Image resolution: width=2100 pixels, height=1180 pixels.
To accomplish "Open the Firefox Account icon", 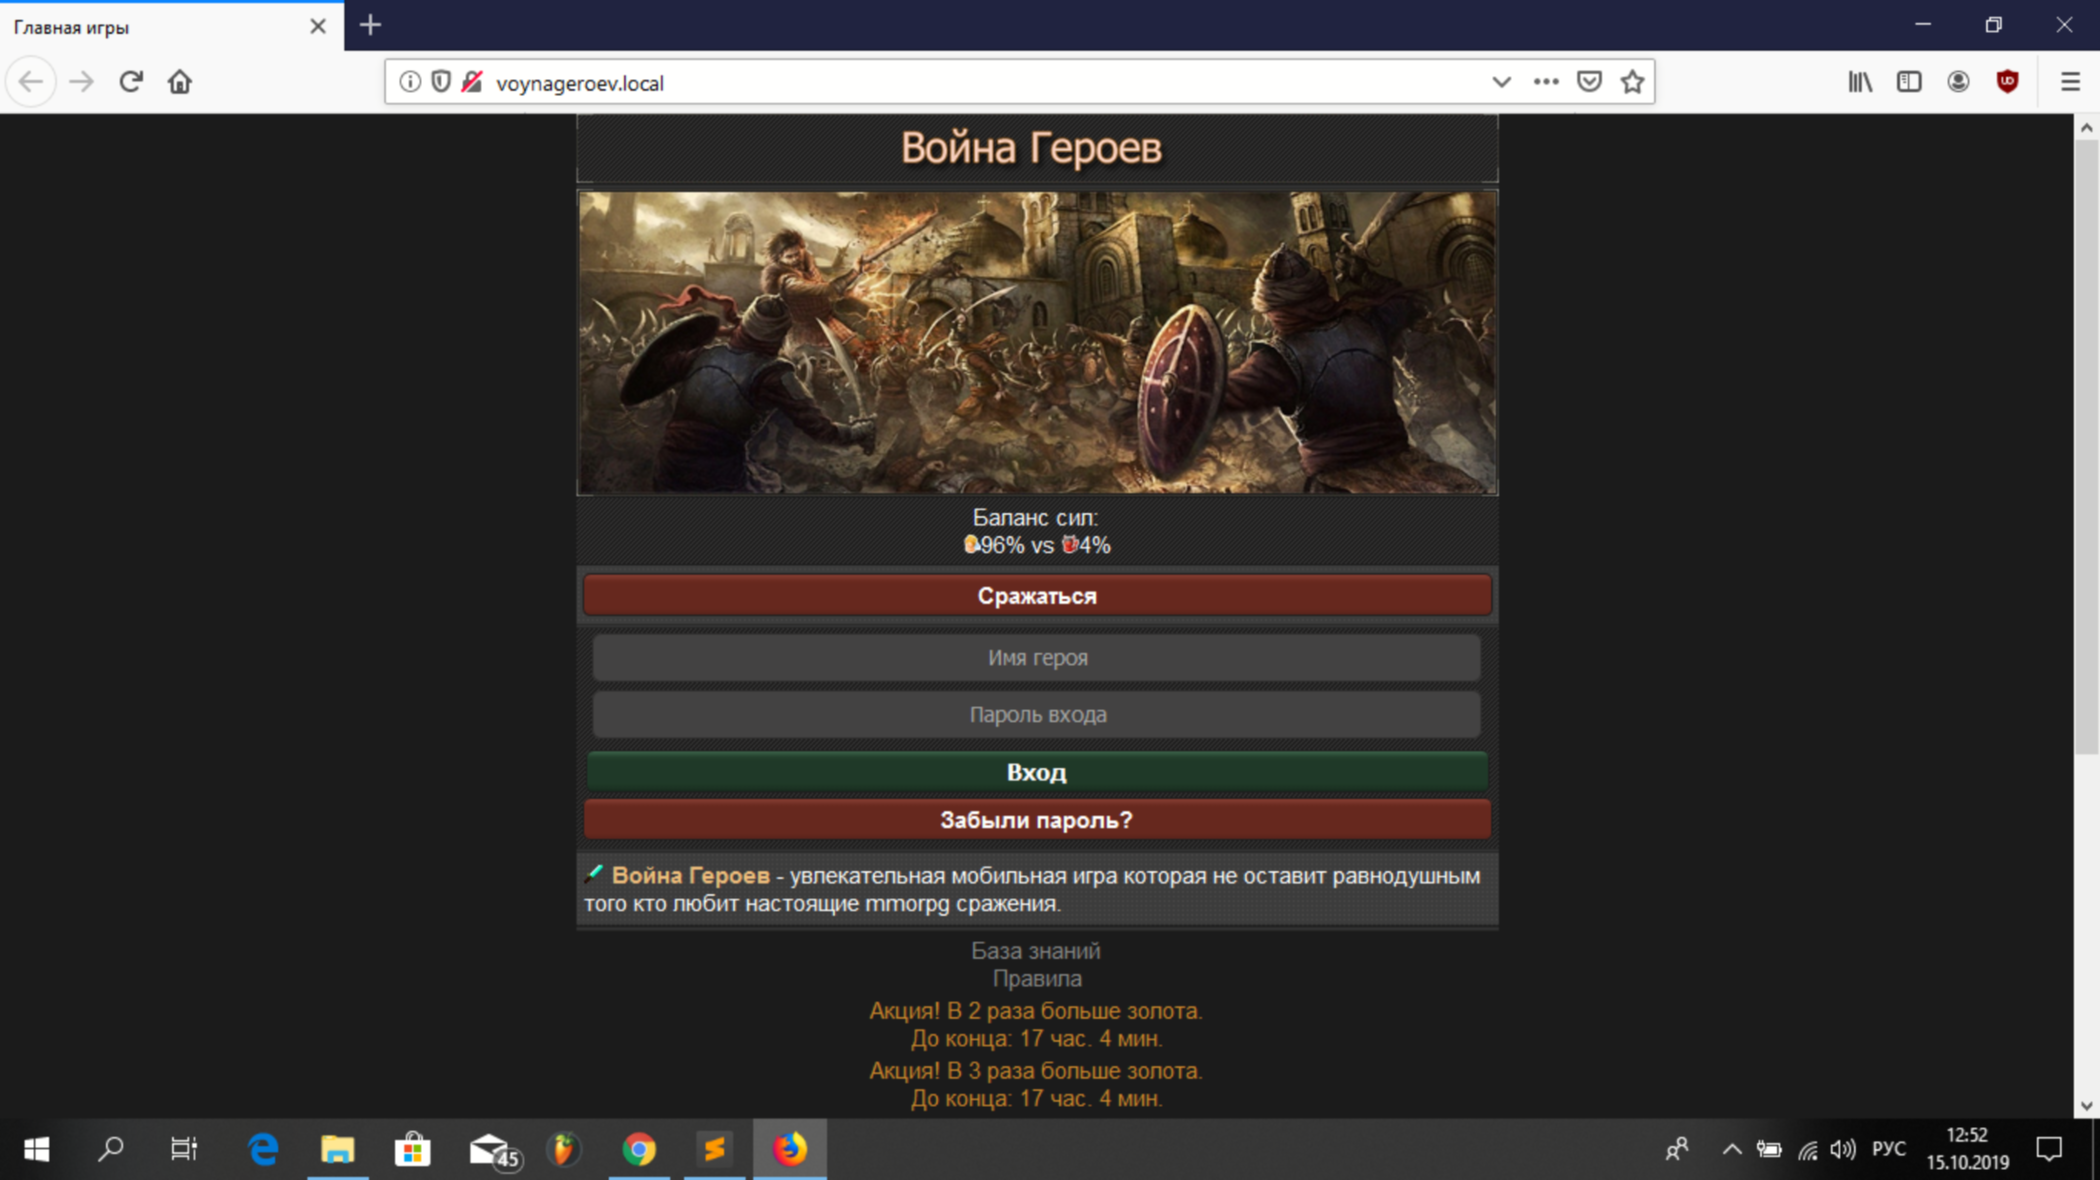I will (x=1958, y=82).
